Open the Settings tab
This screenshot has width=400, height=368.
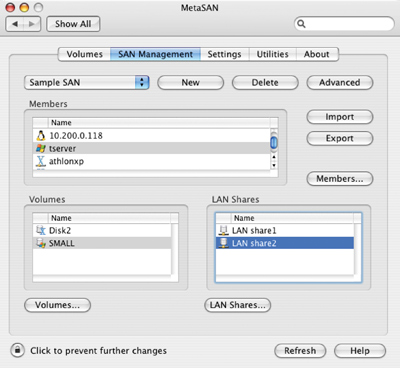224,54
